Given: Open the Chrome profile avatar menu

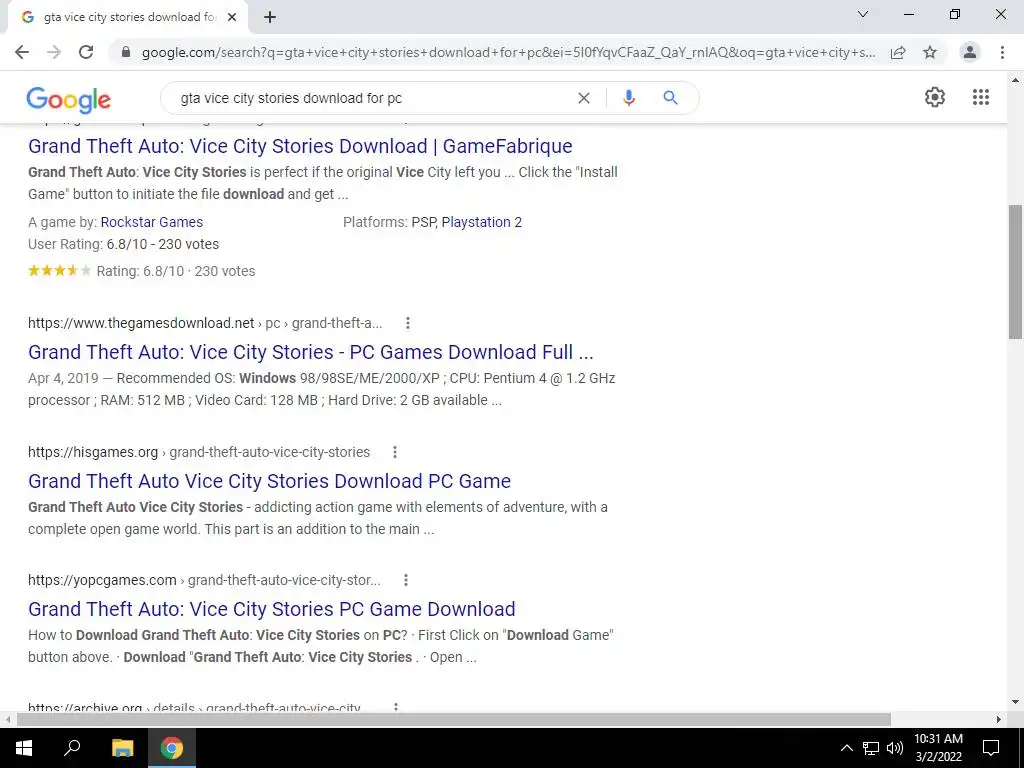Looking at the screenshot, I should [970, 52].
